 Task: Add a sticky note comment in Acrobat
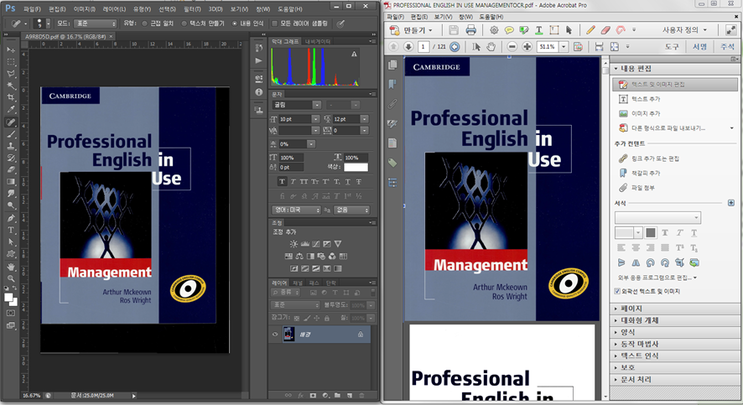[509, 30]
